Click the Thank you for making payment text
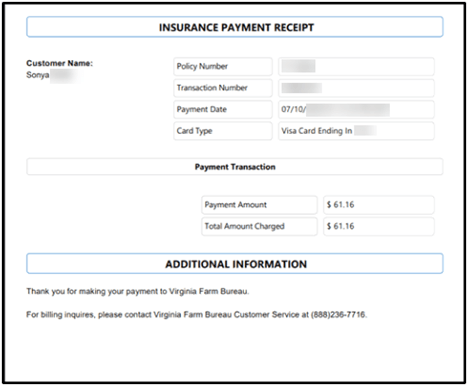 point(138,291)
